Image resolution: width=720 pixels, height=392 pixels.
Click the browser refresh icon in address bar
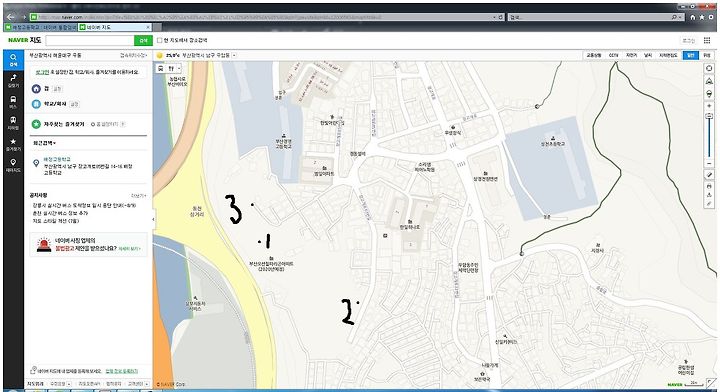point(501,17)
